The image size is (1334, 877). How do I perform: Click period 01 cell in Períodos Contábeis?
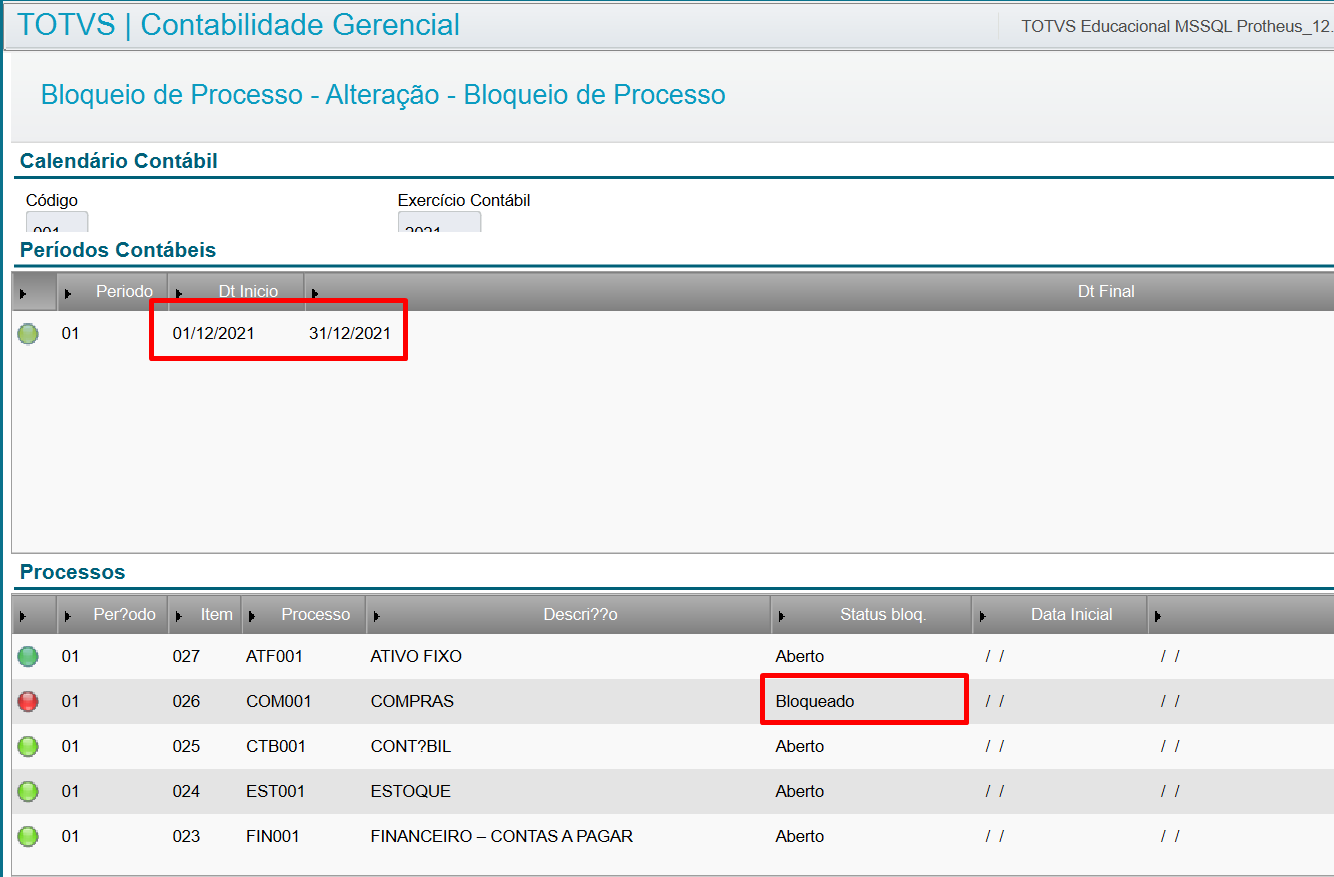pos(70,334)
